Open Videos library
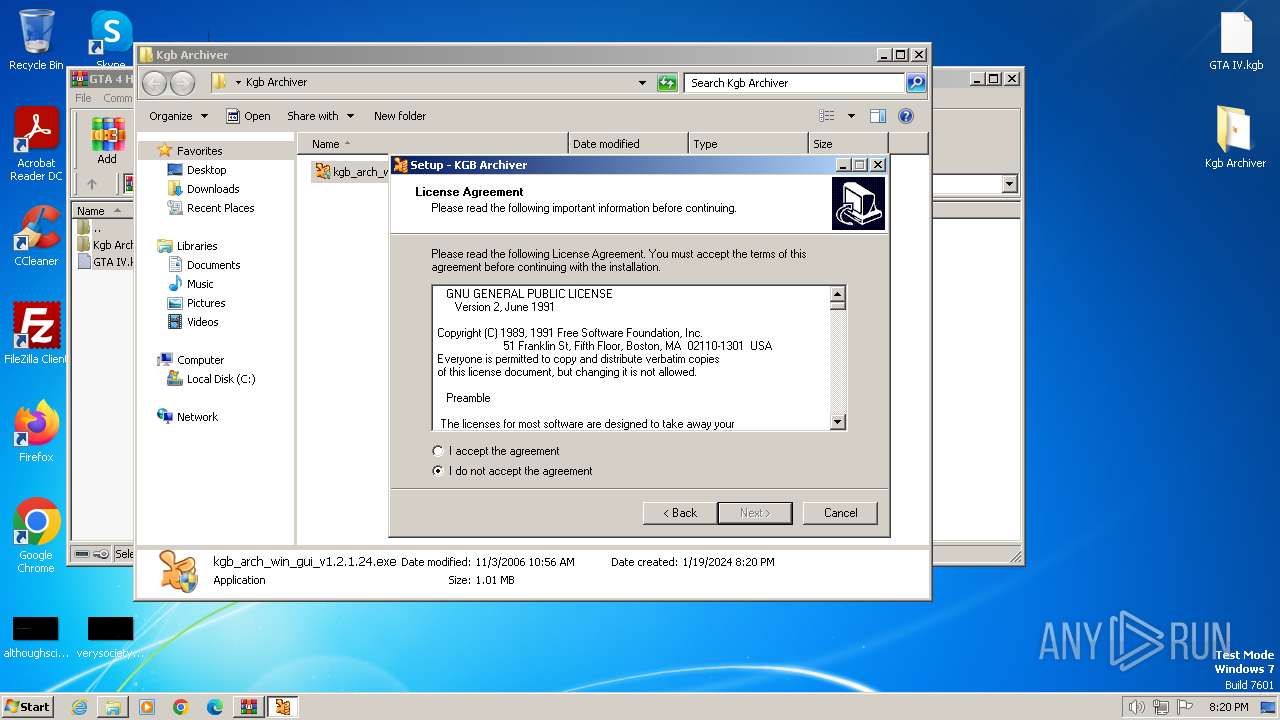1280x720 pixels. pyautogui.click(x=202, y=322)
